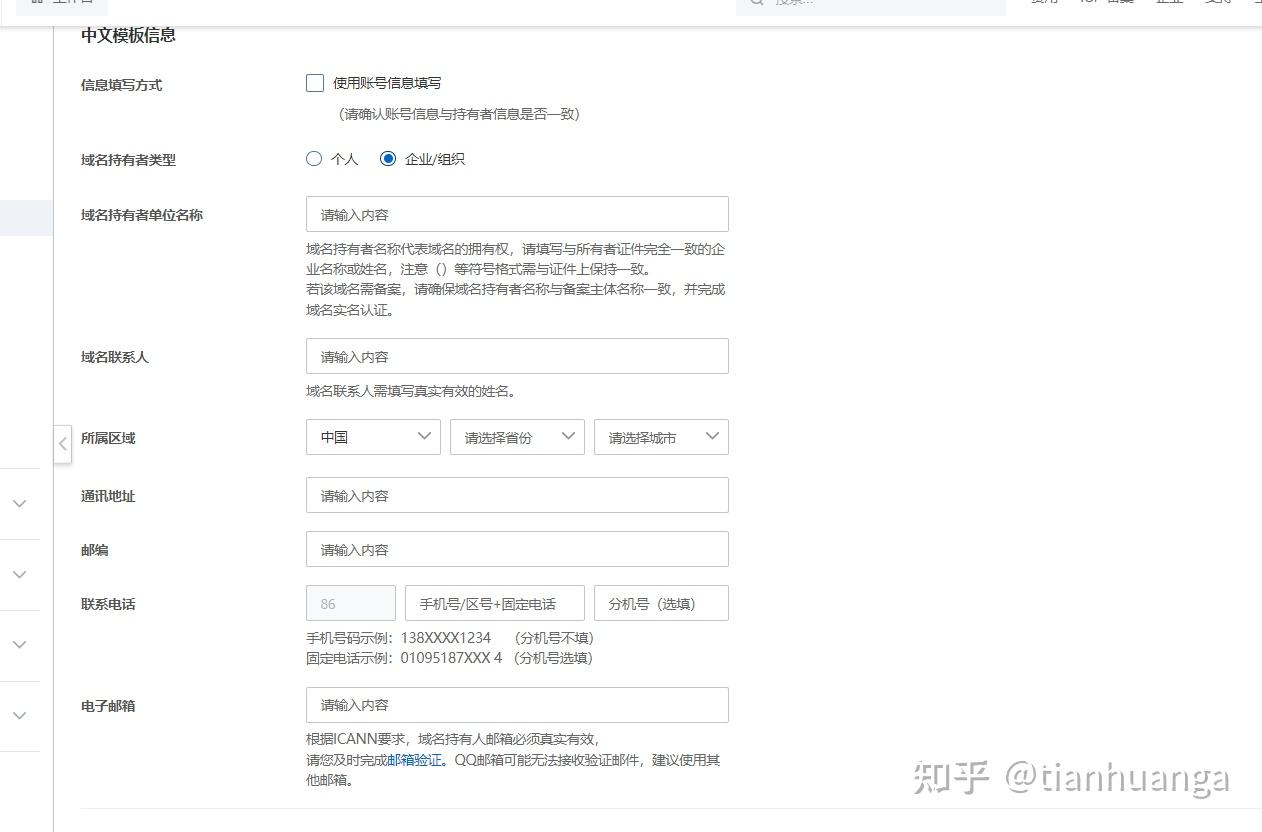Select the 邮编 postal code field
Viewport: 1262px width, 832px height.
(x=517, y=549)
